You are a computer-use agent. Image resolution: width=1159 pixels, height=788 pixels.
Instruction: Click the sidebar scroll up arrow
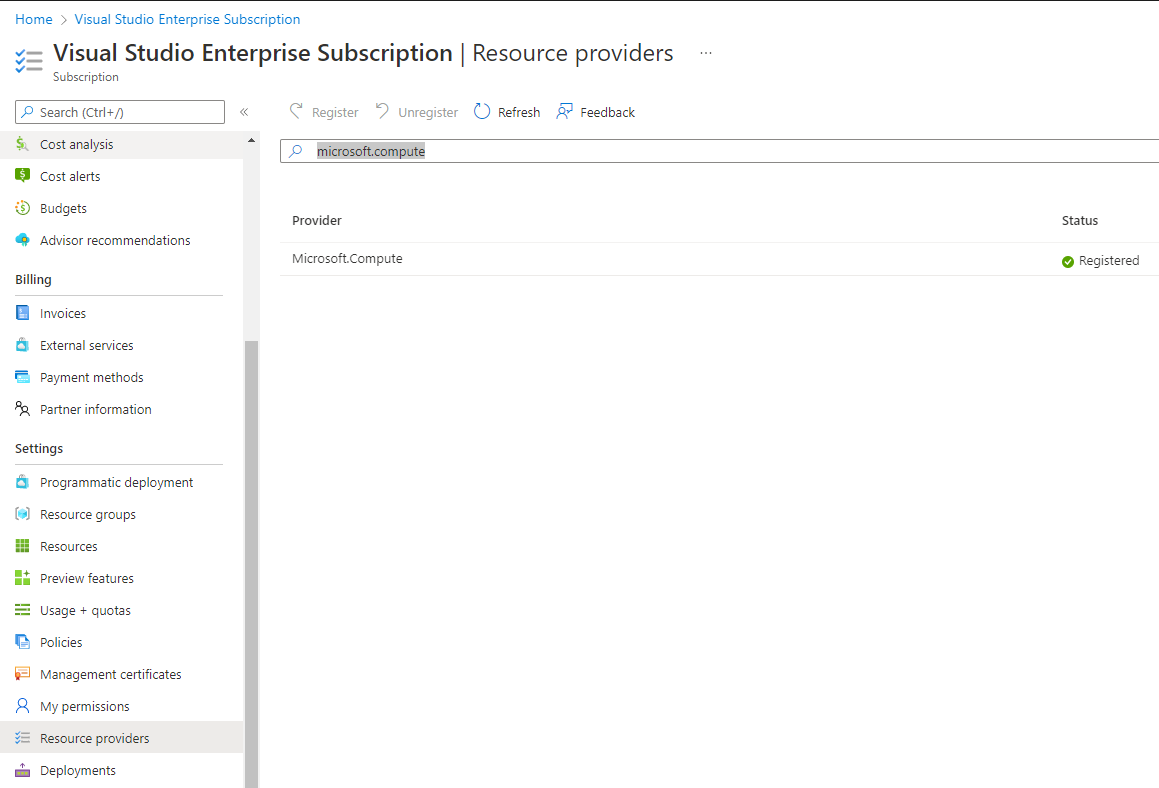[251, 140]
